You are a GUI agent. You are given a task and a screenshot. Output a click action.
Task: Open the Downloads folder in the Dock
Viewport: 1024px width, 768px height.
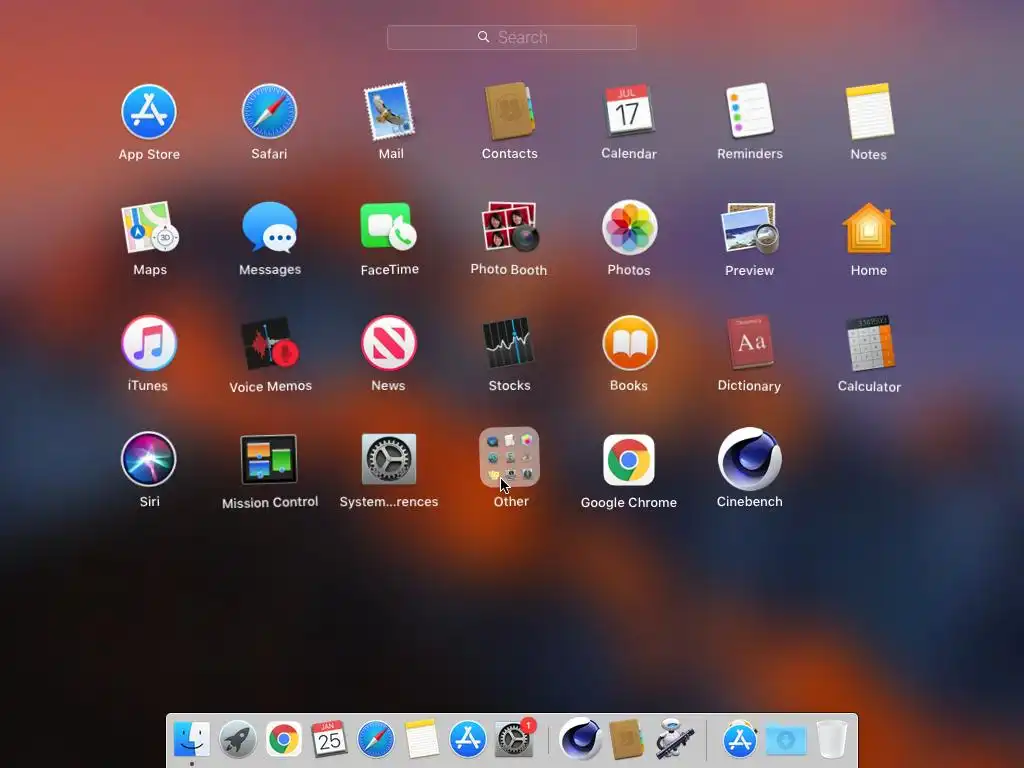(786, 740)
